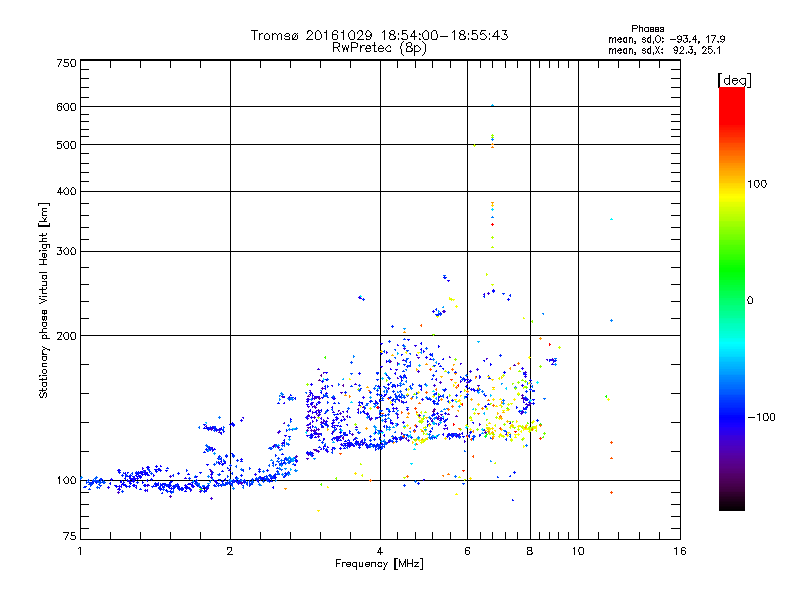Click the 'Frequency [MHz]' axis title

point(379,564)
